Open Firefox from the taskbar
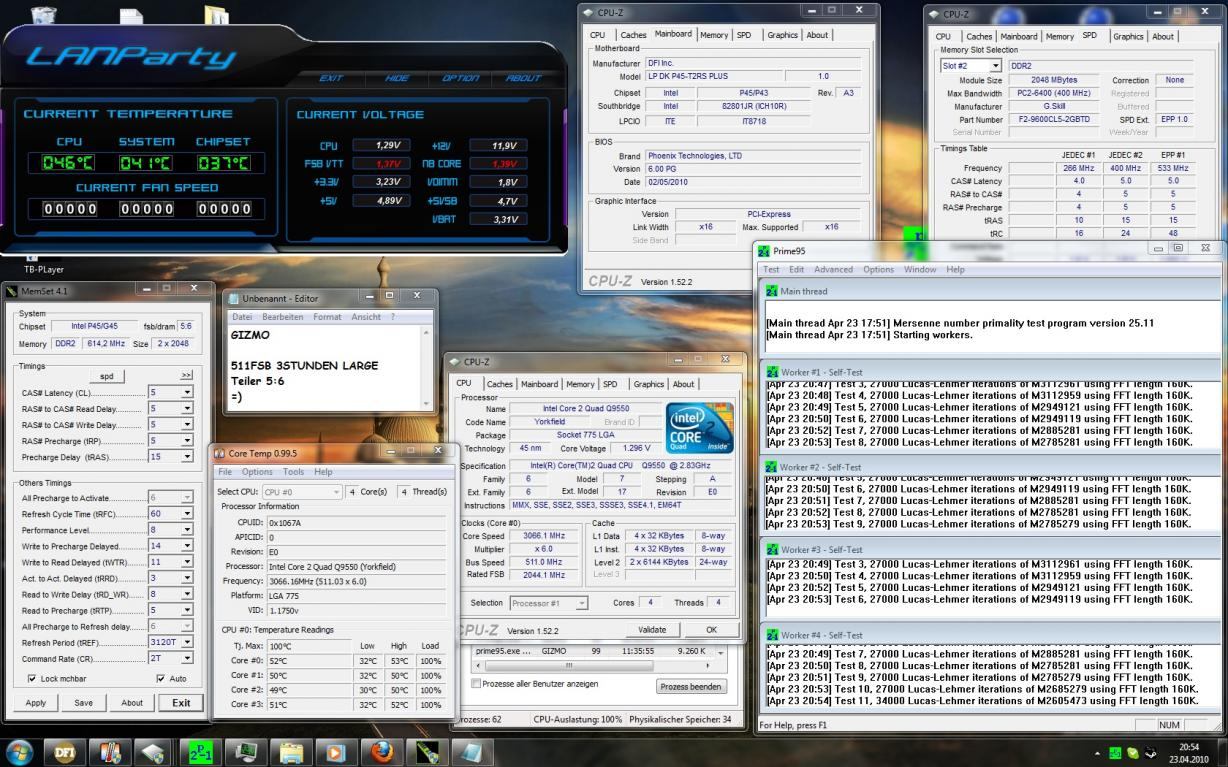Screen dimensions: 1228x767 tap(381, 751)
